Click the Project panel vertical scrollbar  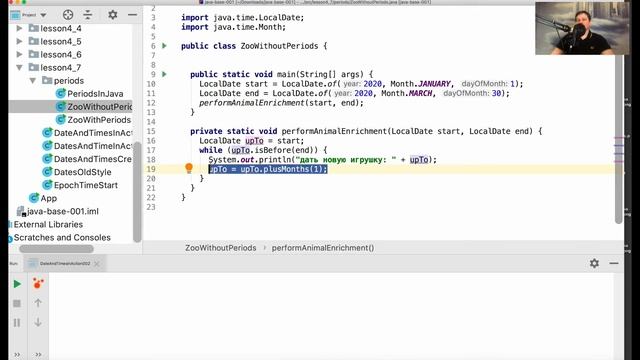pos(137,192)
